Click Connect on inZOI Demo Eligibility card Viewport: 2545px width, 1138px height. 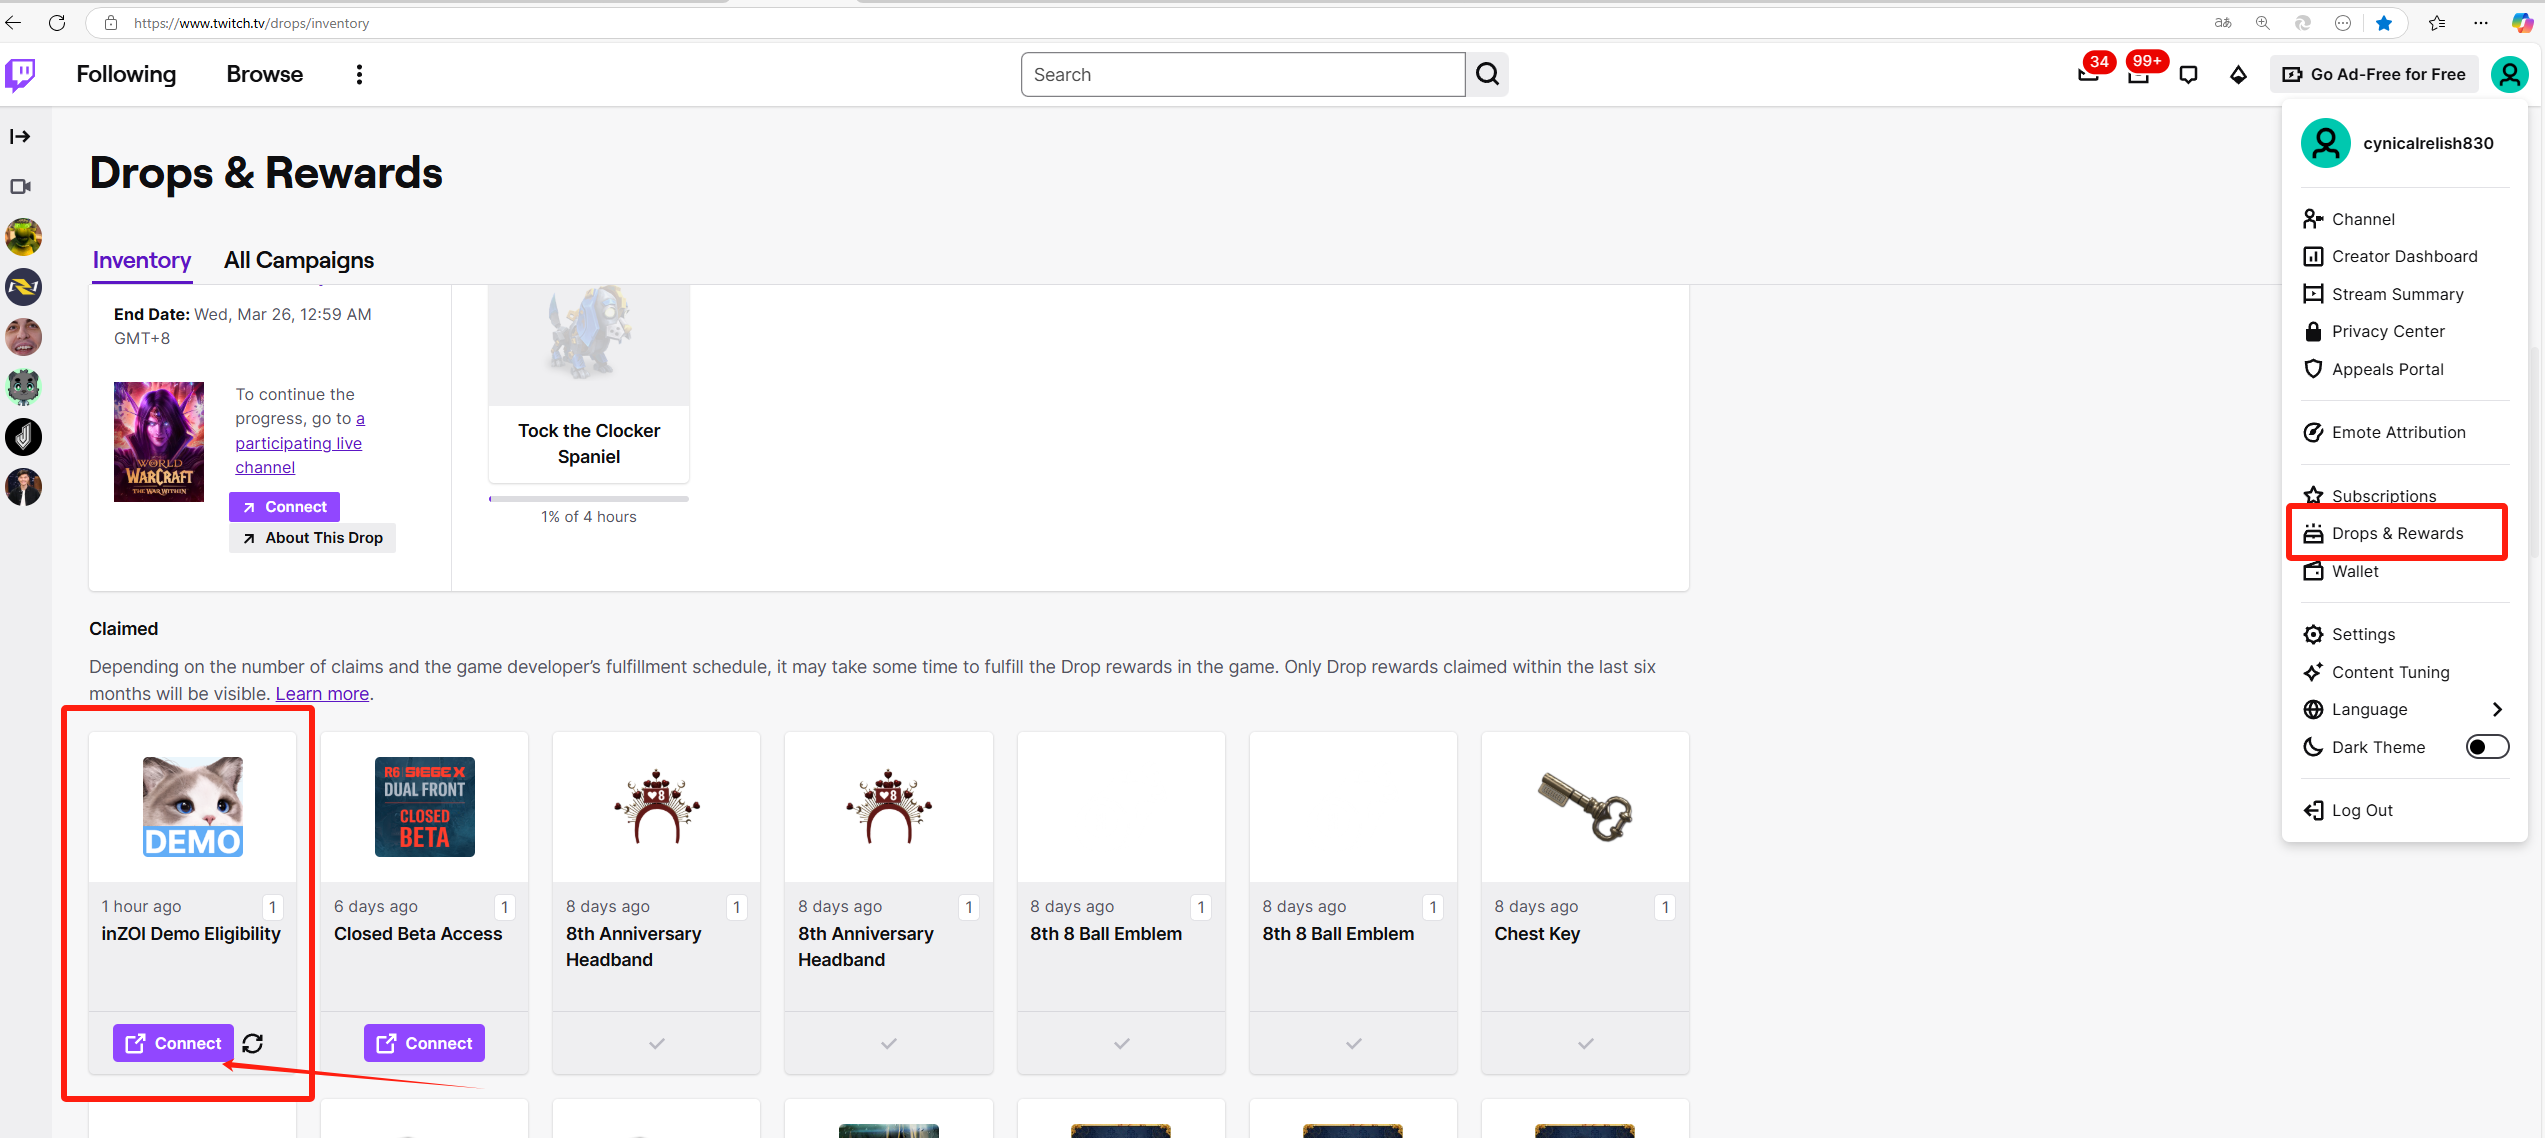click(x=173, y=1043)
